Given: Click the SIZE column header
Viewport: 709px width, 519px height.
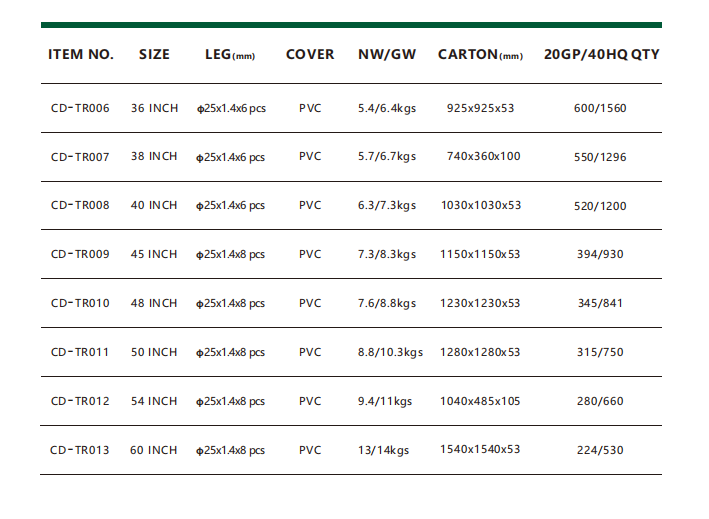Looking at the screenshot, I should pyautogui.click(x=154, y=54).
